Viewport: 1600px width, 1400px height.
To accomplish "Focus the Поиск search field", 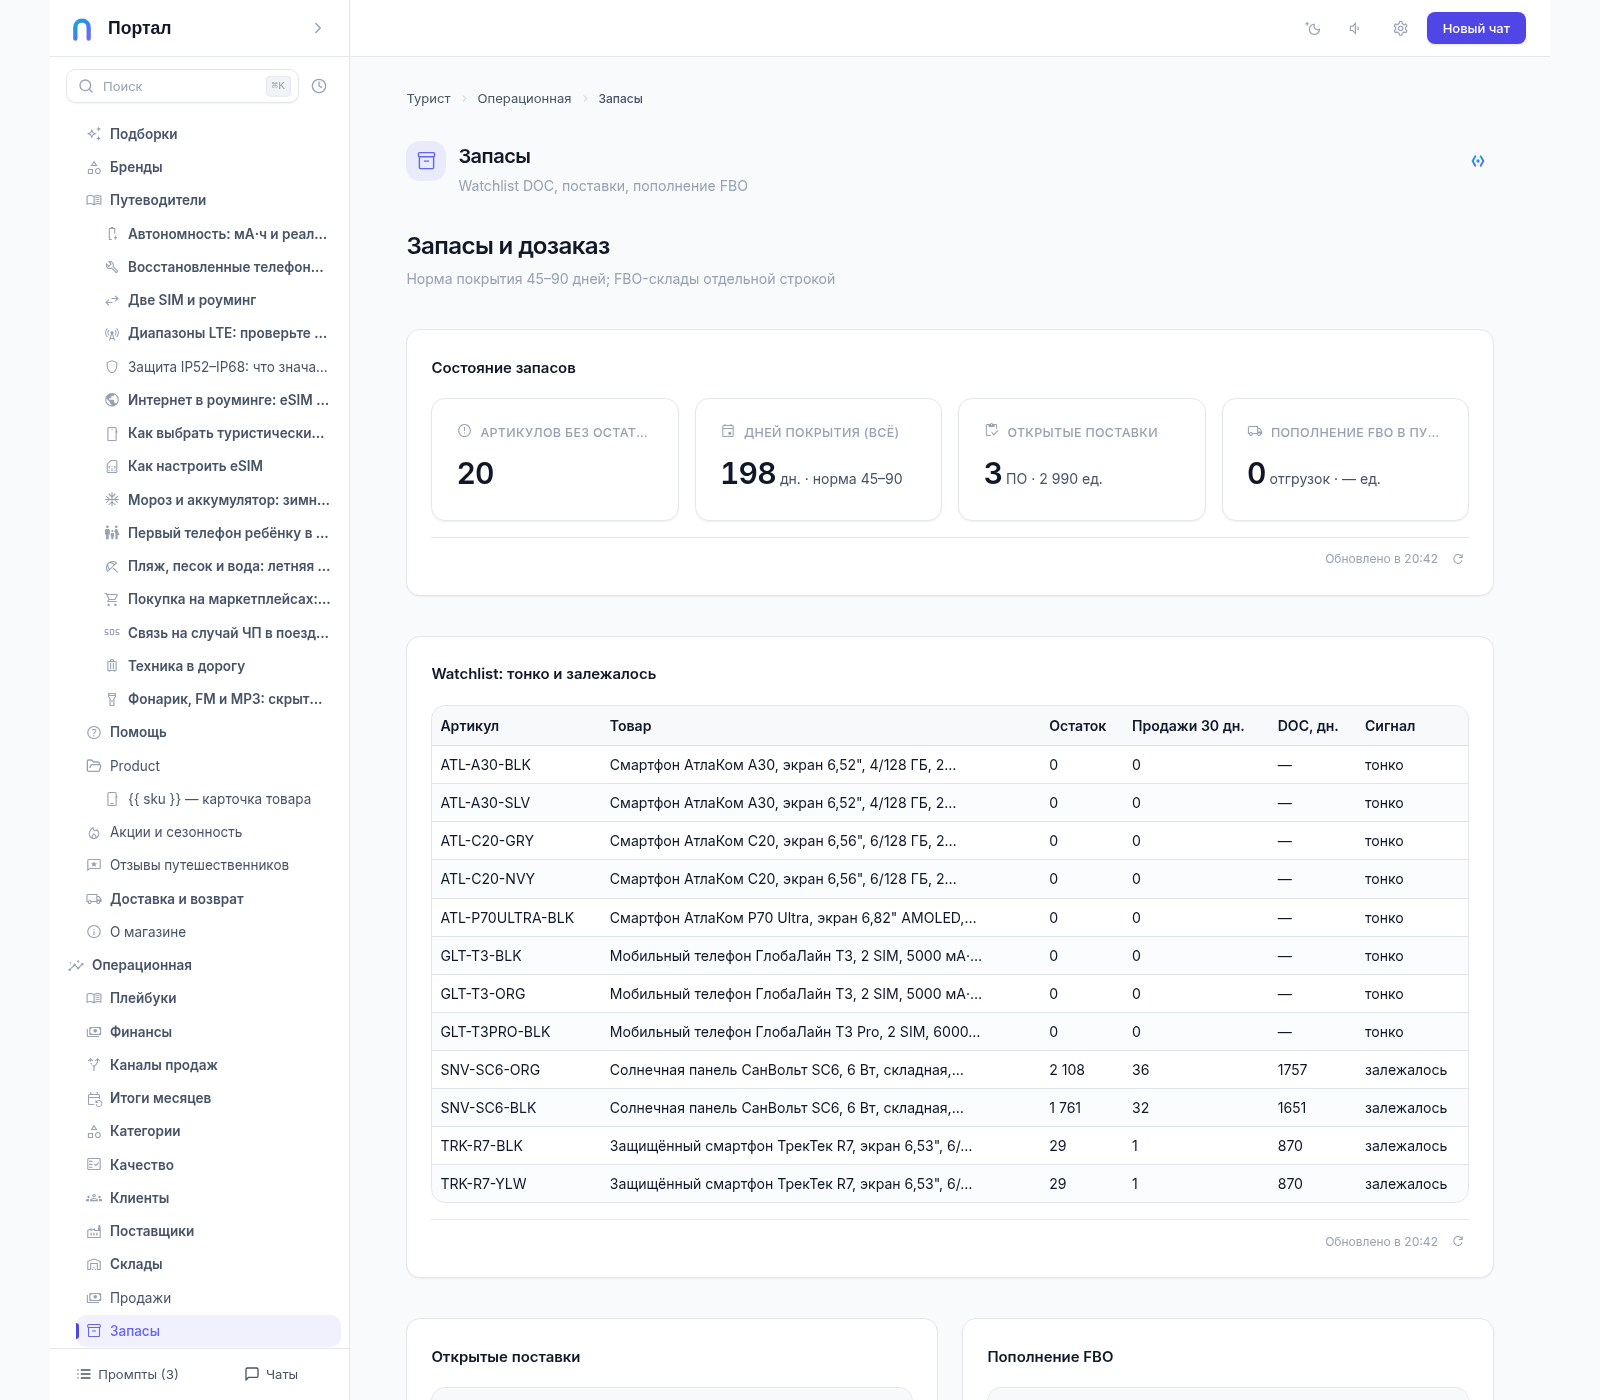I will (182, 86).
